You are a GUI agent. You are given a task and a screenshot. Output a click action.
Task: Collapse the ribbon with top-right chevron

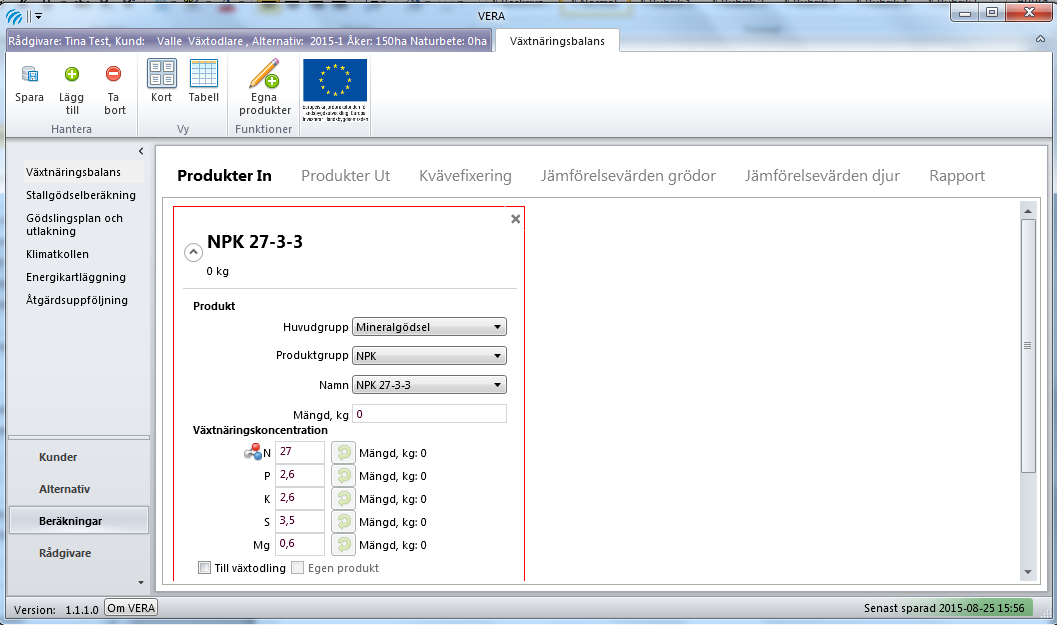(1040, 40)
